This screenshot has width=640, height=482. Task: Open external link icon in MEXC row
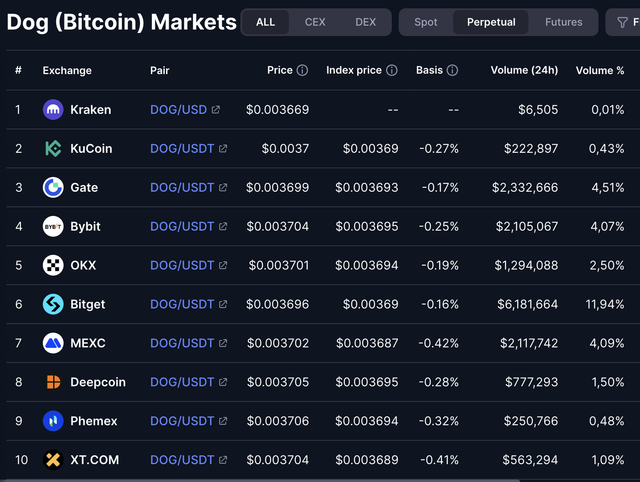pos(223,343)
